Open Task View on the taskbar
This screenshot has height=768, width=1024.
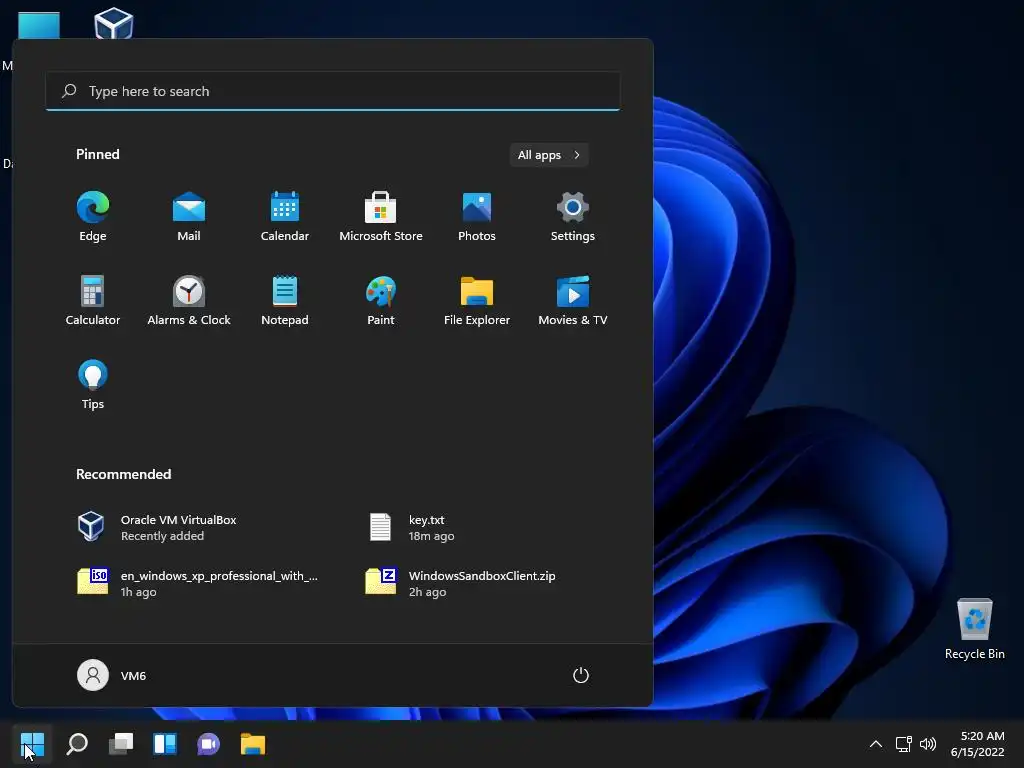[121, 744]
